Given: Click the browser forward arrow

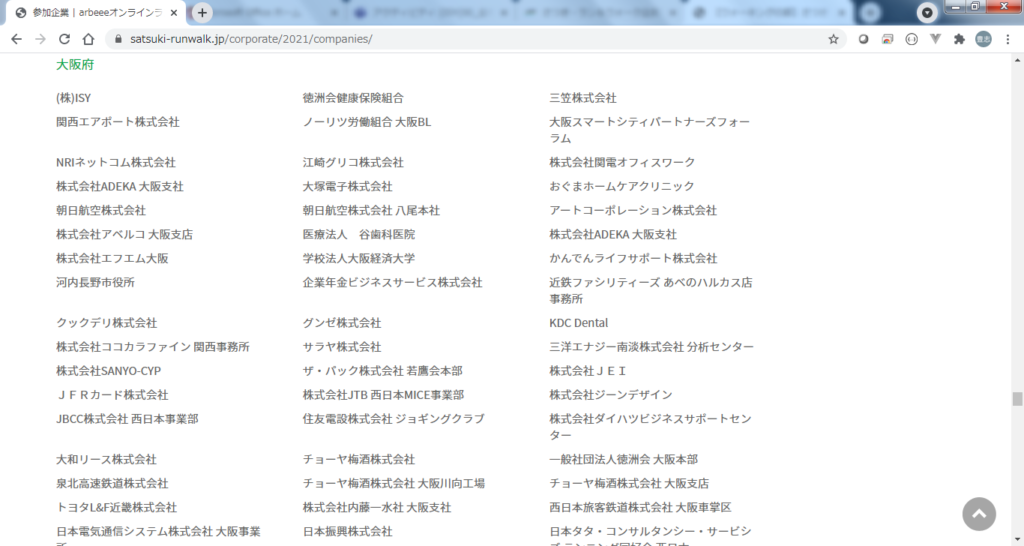Looking at the screenshot, I should coord(40,39).
